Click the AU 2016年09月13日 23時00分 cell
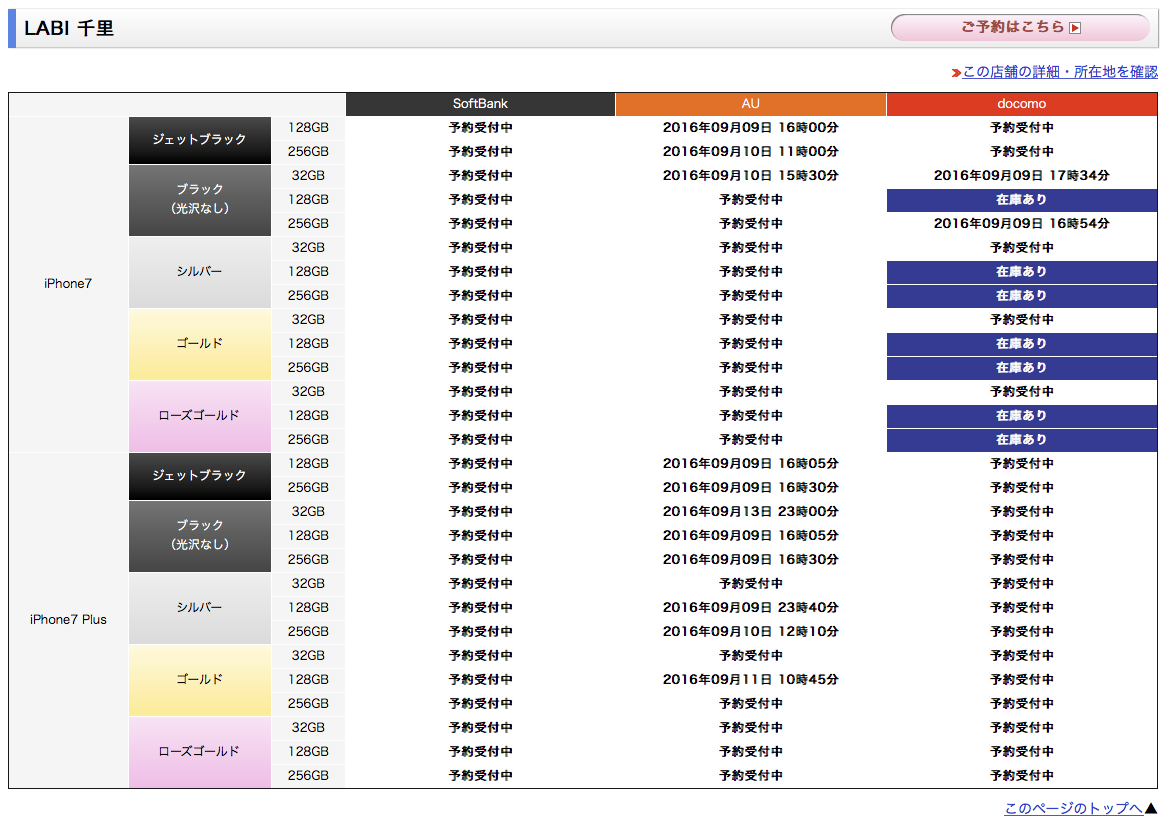 [x=750, y=512]
